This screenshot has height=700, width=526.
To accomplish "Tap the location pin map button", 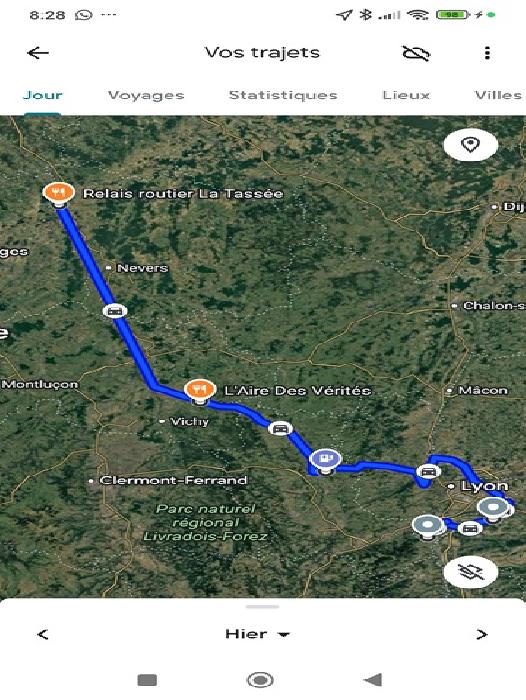I will click(x=470, y=145).
